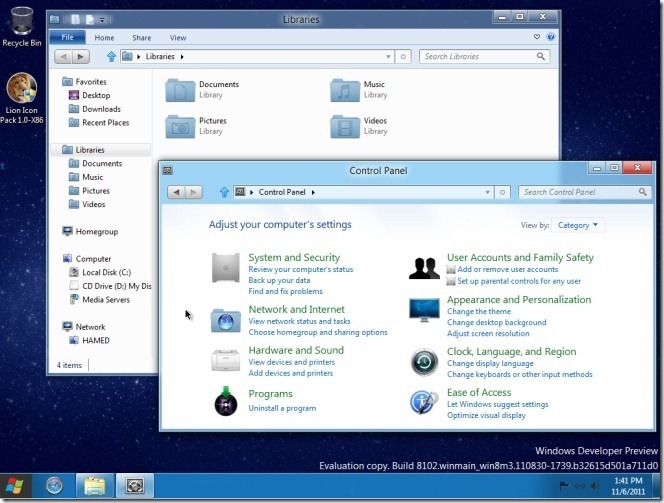Click network tray icon
Image resolution: width=664 pixels, height=503 pixels.
580,486
